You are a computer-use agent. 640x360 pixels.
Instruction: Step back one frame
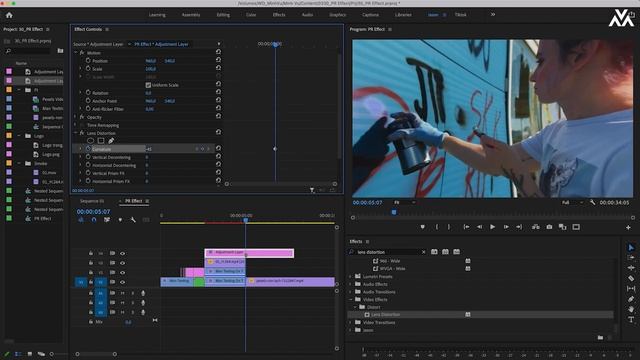point(480,227)
